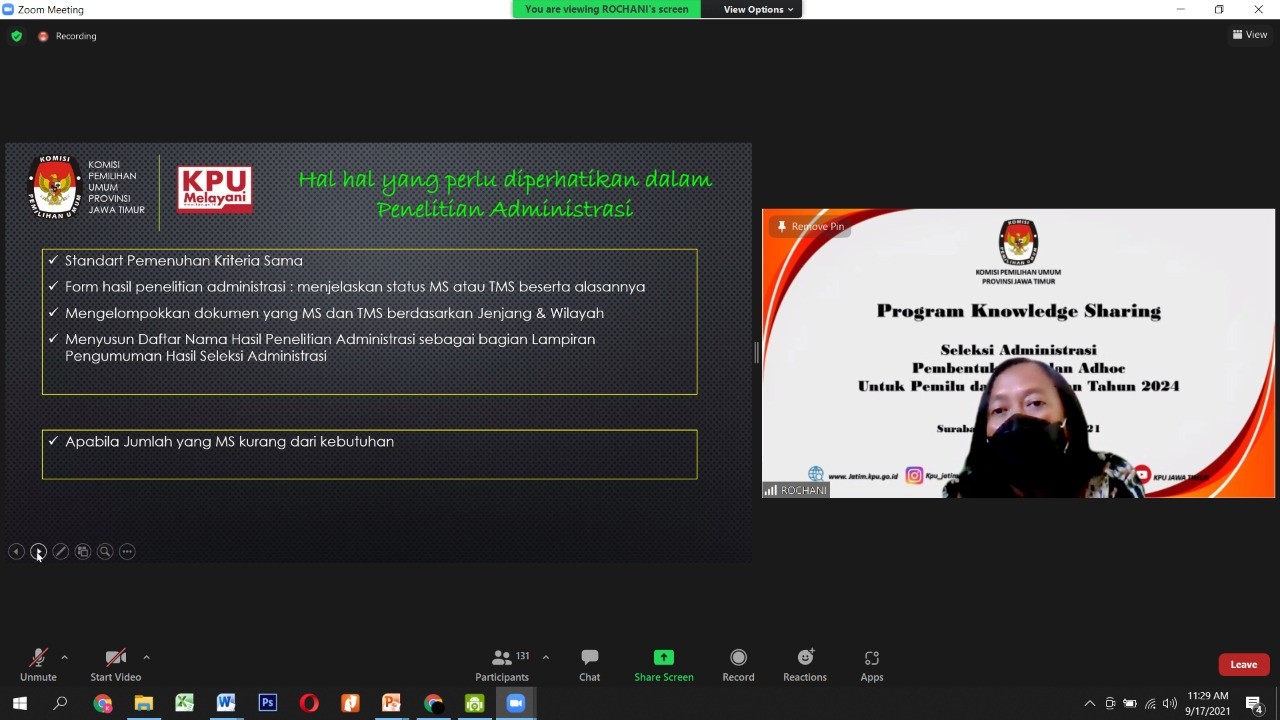The image size is (1280, 720).
Task: Click the see all slides icon
Action: 83,552
